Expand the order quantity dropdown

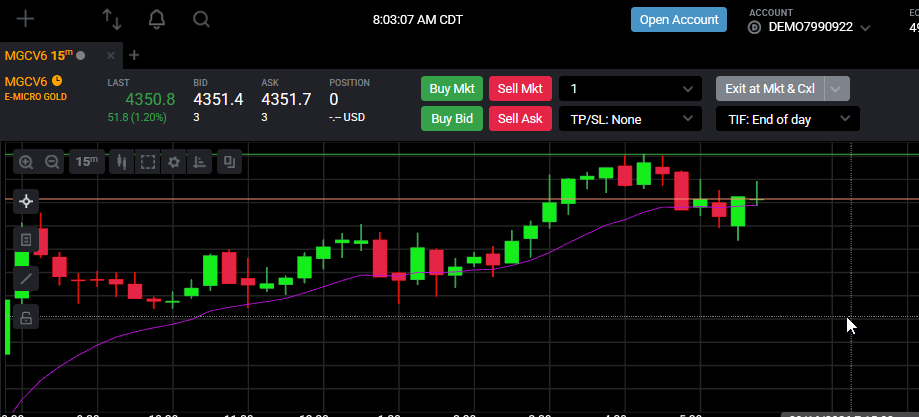click(630, 89)
